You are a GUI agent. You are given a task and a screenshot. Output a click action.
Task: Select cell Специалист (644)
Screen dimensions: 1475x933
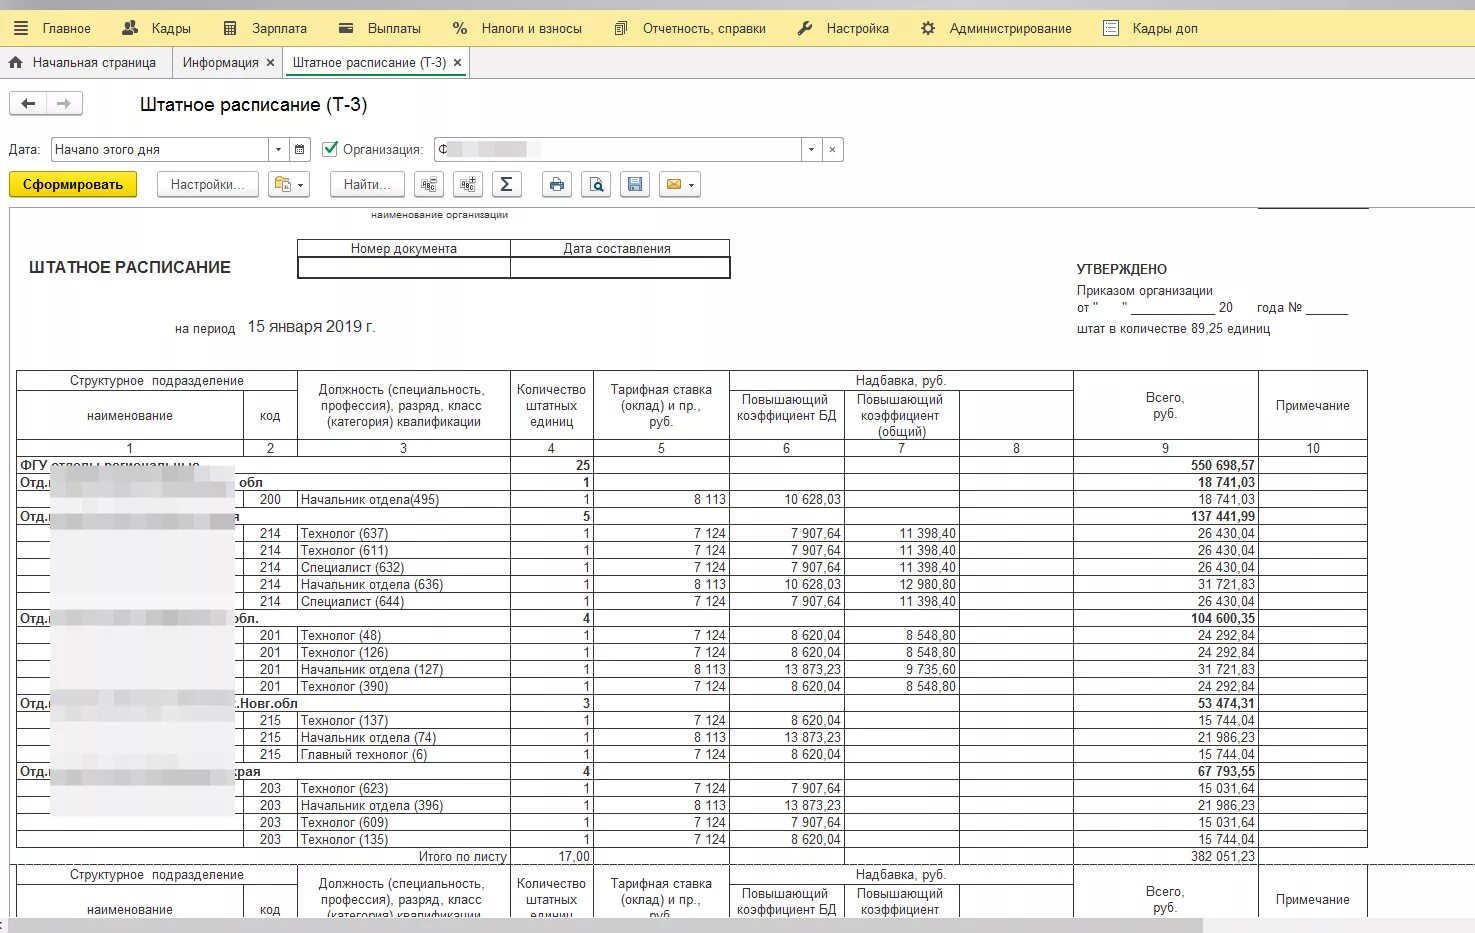click(x=404, y=602)
